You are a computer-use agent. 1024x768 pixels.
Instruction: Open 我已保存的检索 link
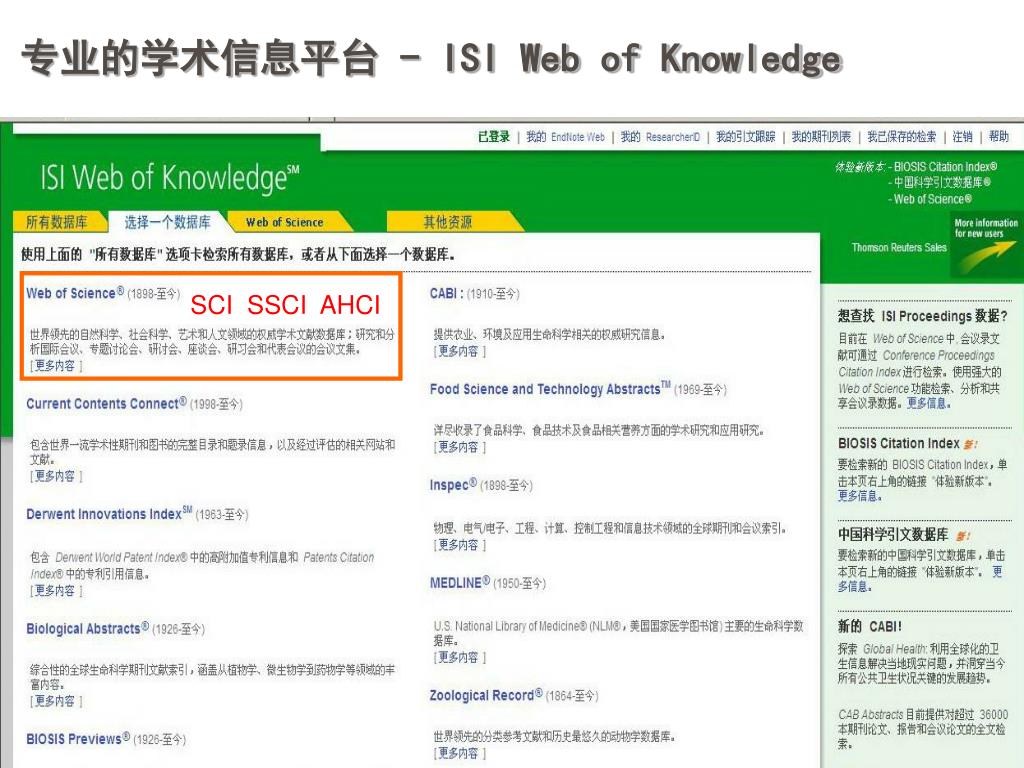pyautogui.click(x=901, y=136)
